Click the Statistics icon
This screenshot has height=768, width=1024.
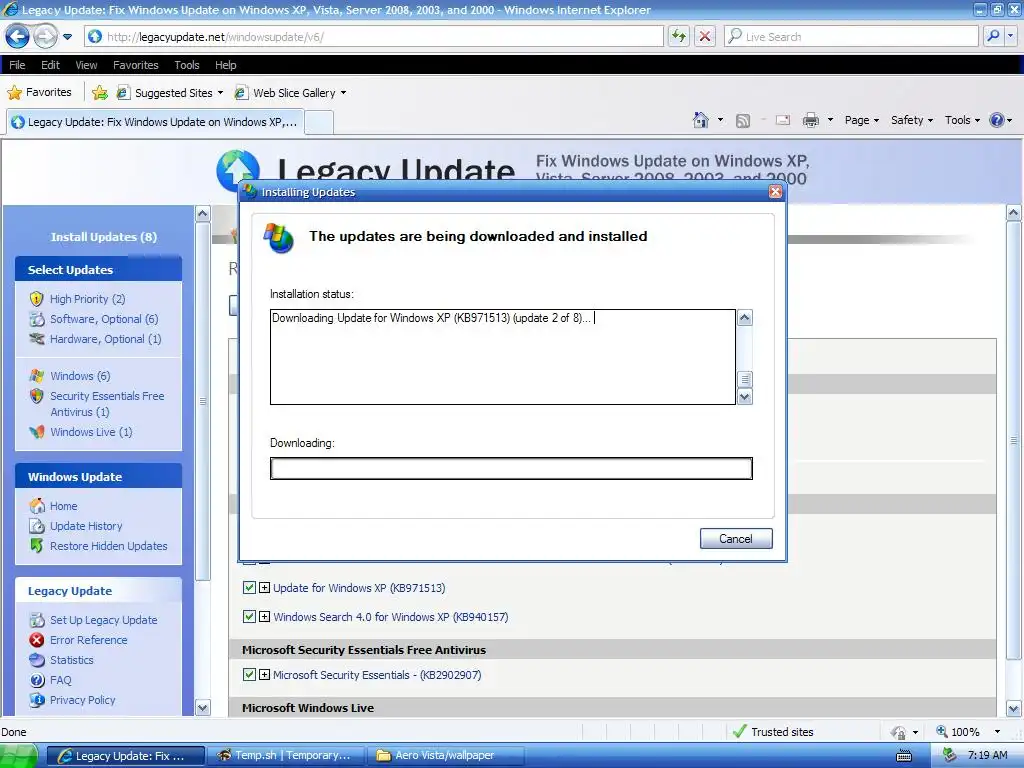(x=37, y=660)
